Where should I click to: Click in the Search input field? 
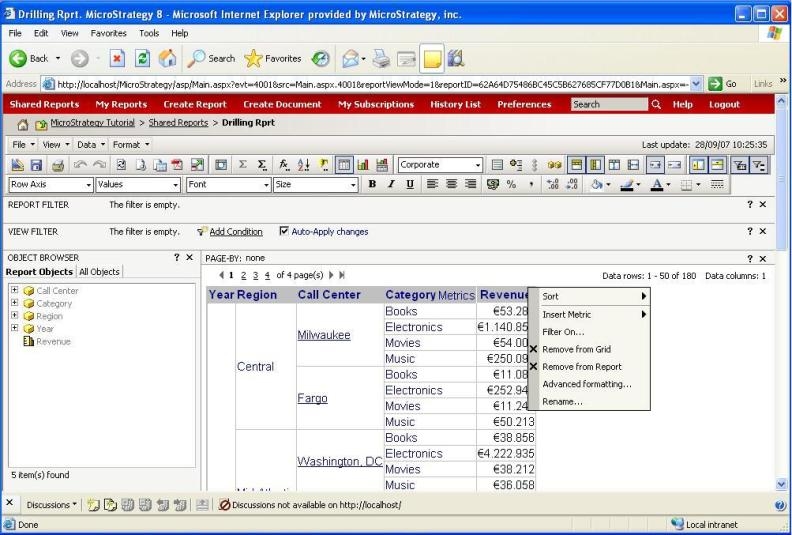tap(607, 104)
